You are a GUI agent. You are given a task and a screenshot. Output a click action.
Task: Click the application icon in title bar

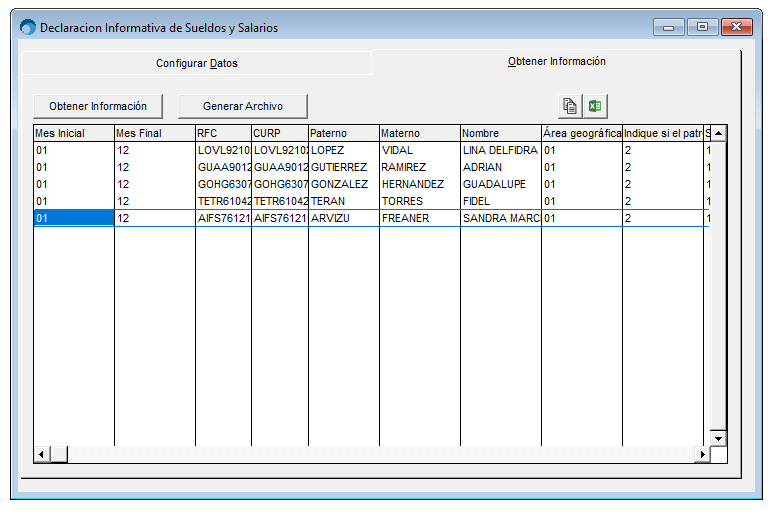click(27, 27)
